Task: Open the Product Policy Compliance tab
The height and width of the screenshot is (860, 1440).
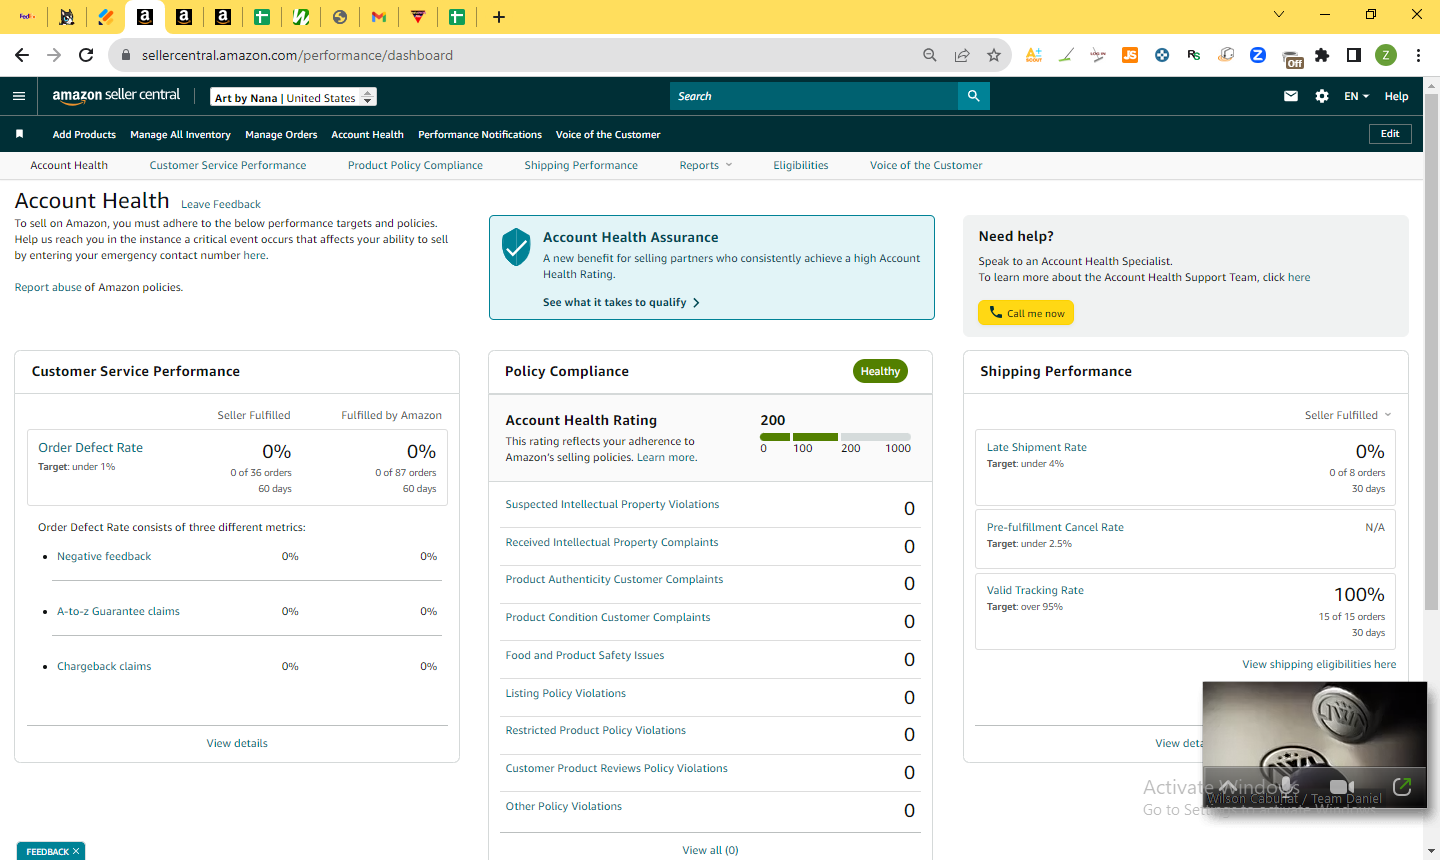Action: [415, 165]
